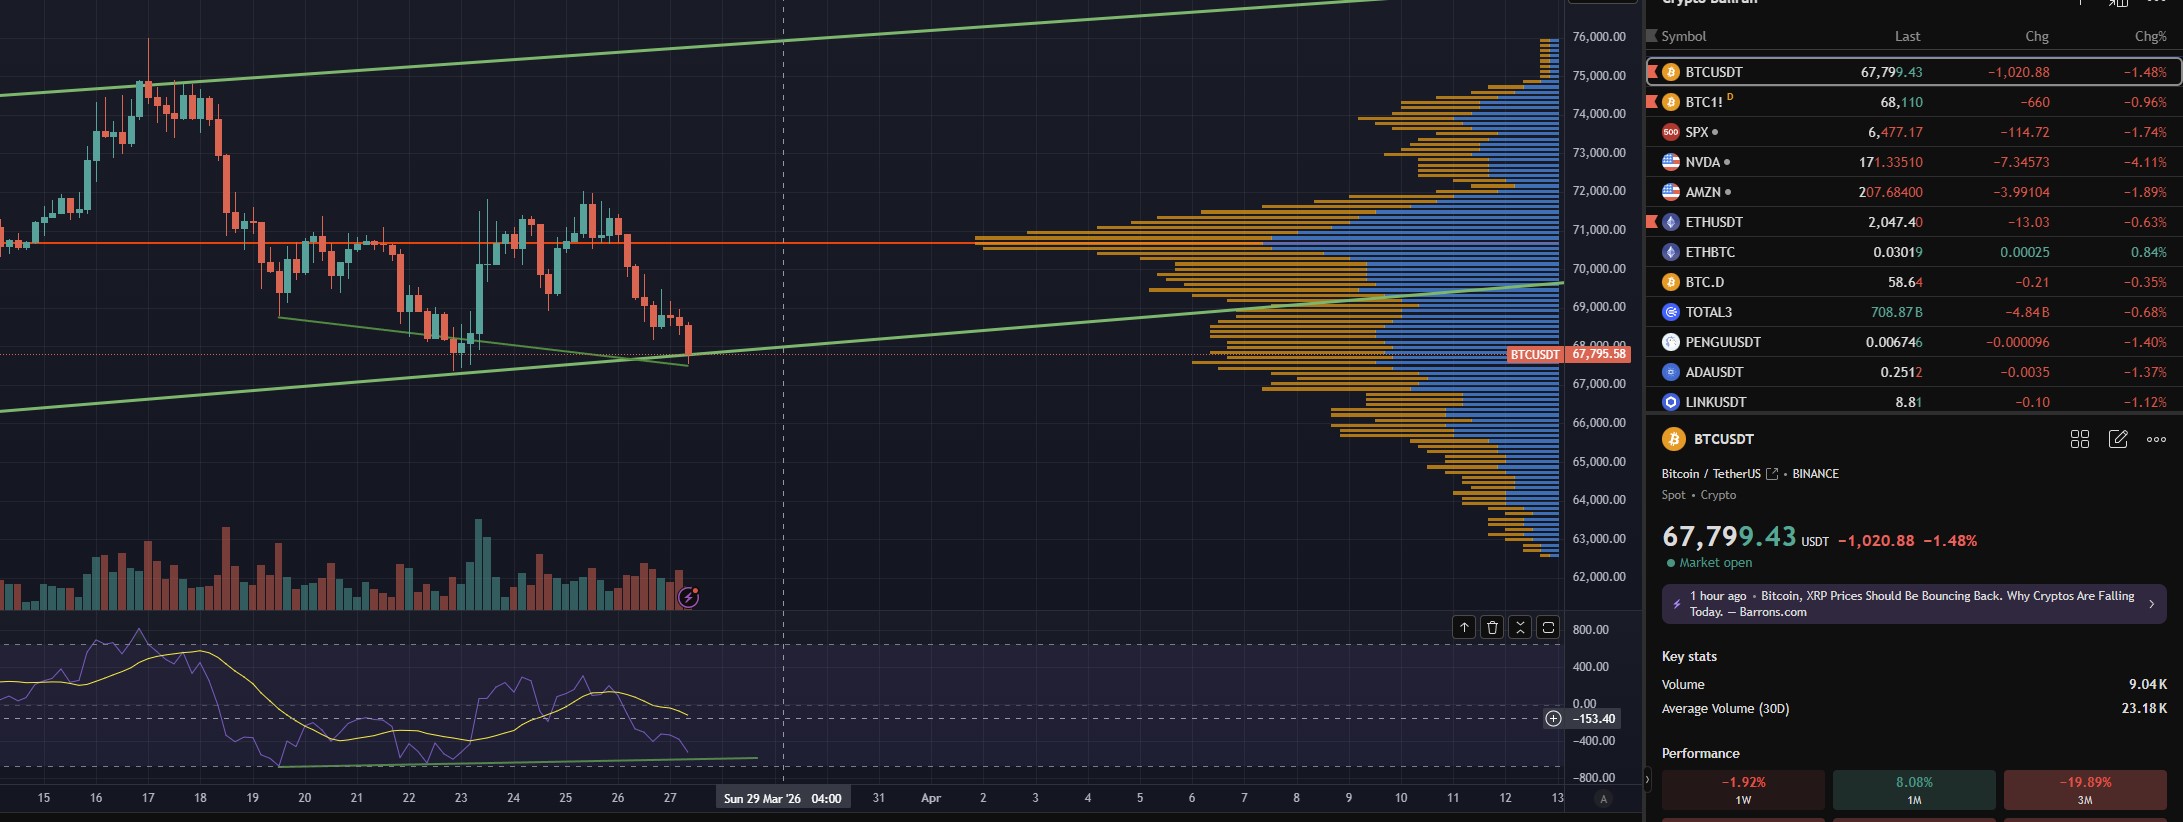Click the SPX 500 logo in the watchlist
The width and height of the screenshot is (2183, 822).
click(x=1670, y=132)
